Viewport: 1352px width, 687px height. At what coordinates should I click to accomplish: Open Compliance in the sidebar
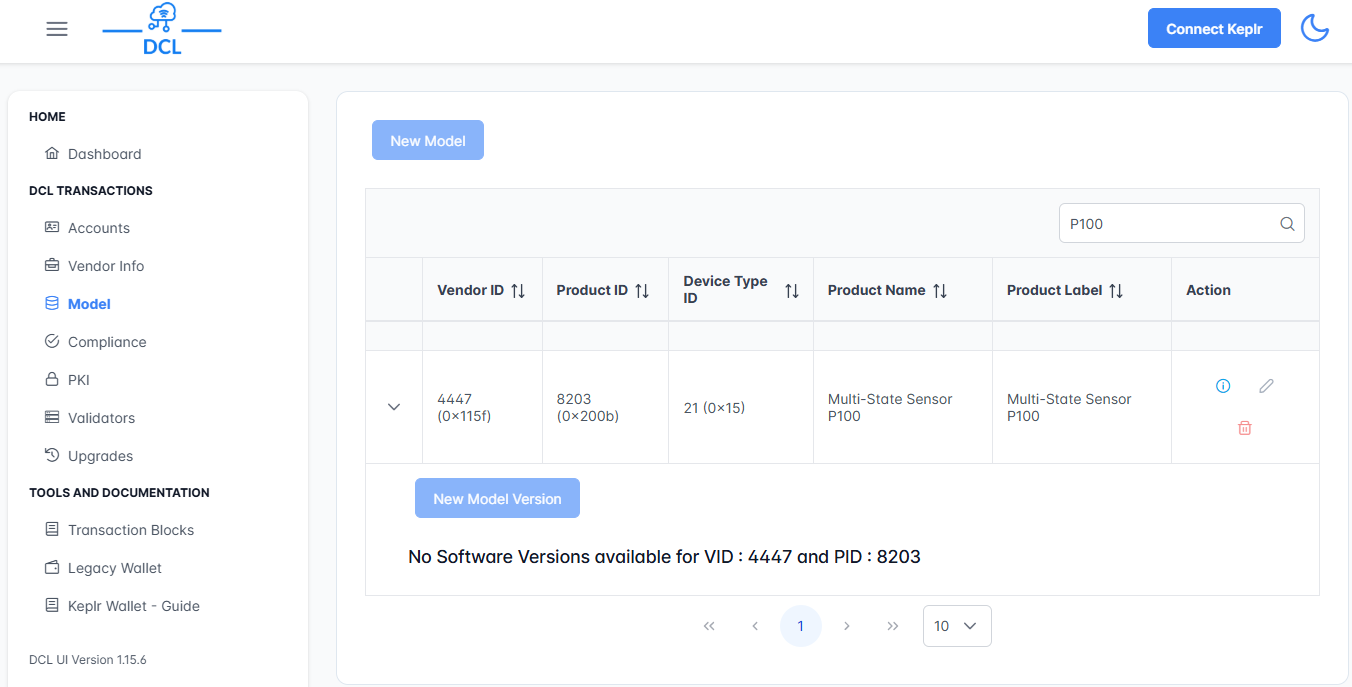point(106,342)
